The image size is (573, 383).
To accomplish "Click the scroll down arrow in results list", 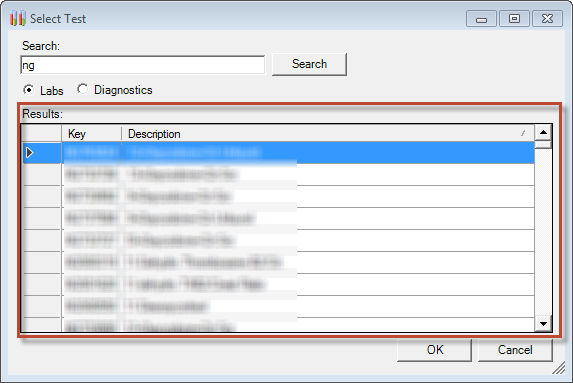I will [x=543, y=323].
